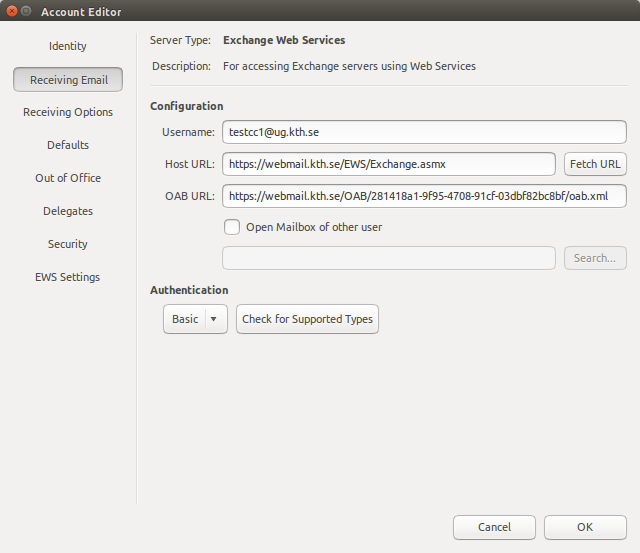Image resolution: width=640 pixels, height=553 pixels.
Task: Click the other user mailbox text field
Action: point(388,258)
